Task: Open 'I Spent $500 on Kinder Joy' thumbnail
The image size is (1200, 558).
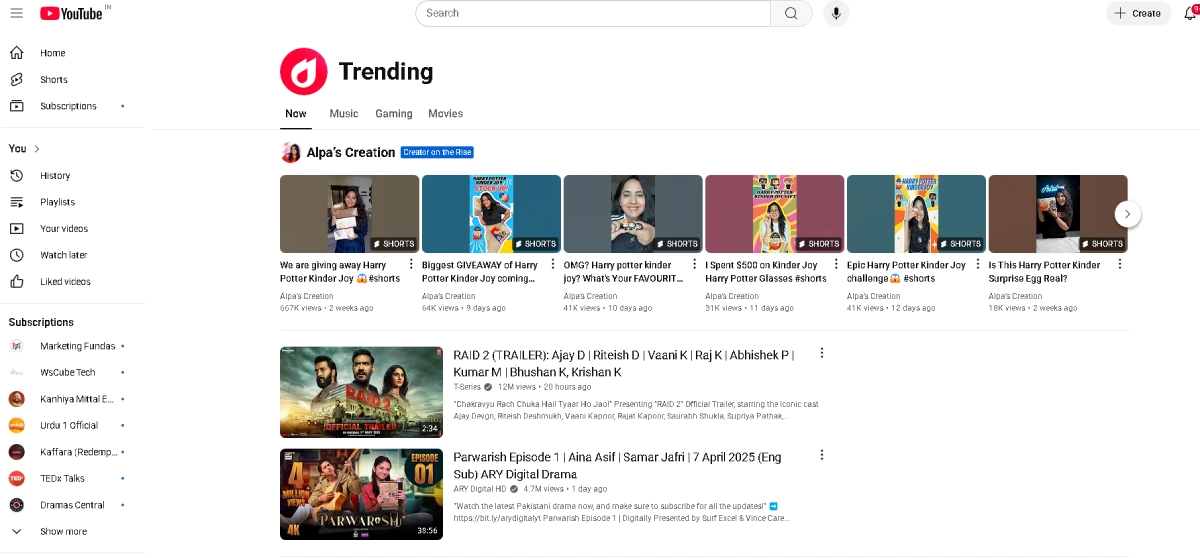Action: pyautogui.click(x=775, y=214)
